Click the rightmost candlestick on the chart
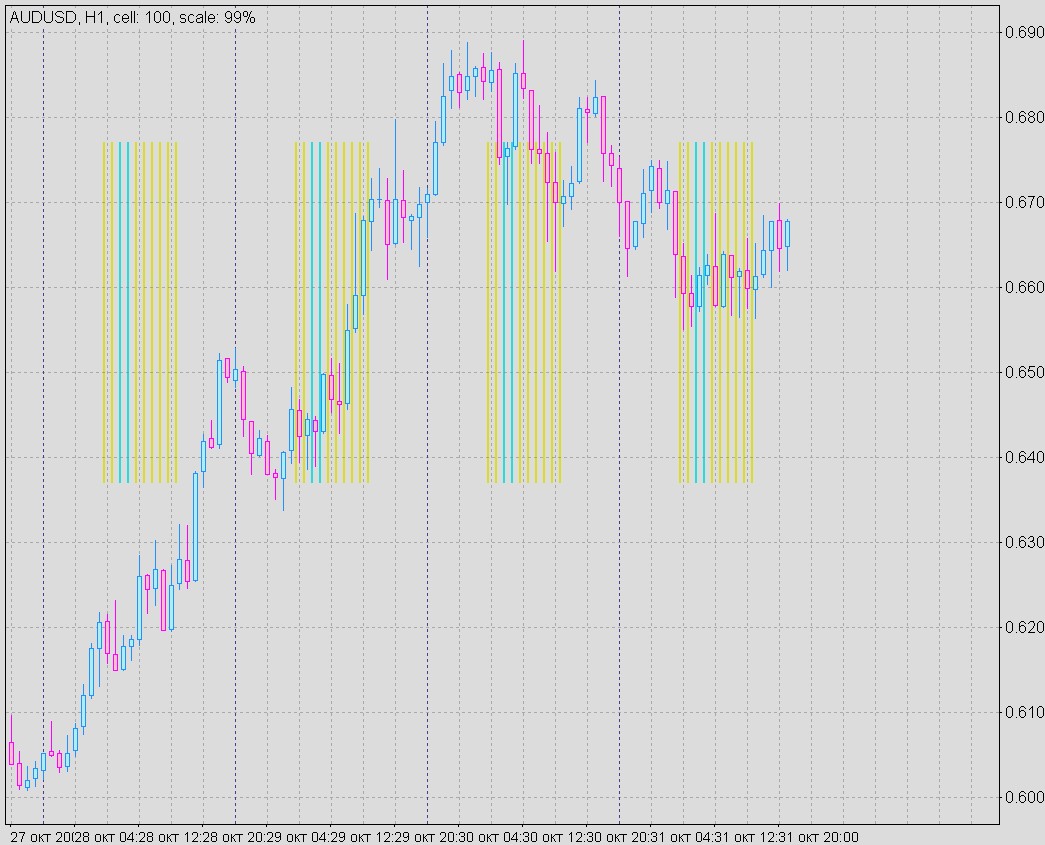 (787, 234)
